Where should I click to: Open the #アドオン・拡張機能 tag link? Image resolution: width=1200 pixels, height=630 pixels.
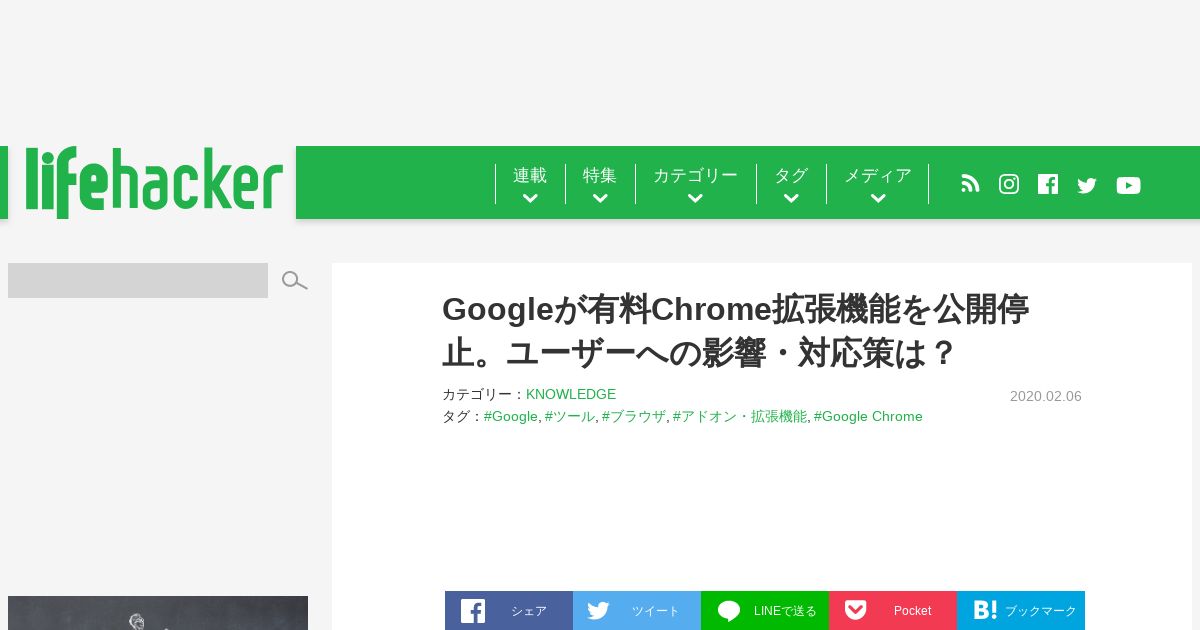tap(740, 416)
